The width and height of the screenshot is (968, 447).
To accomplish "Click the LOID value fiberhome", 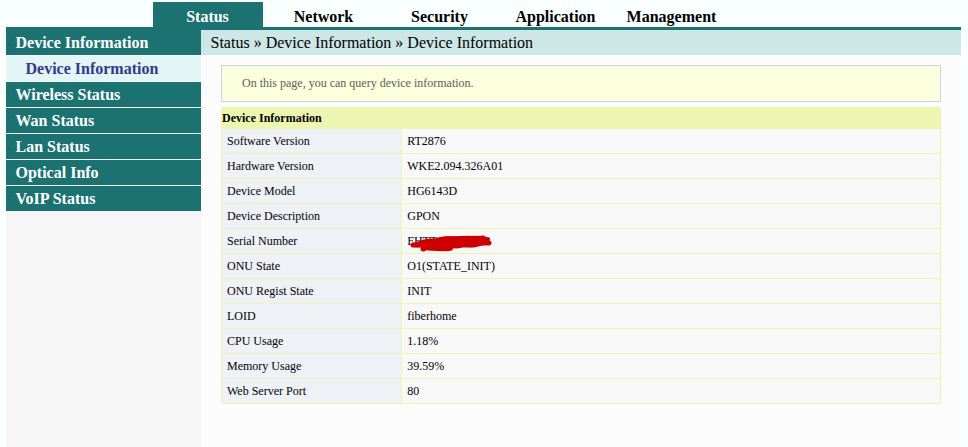I will click(432, 316).
